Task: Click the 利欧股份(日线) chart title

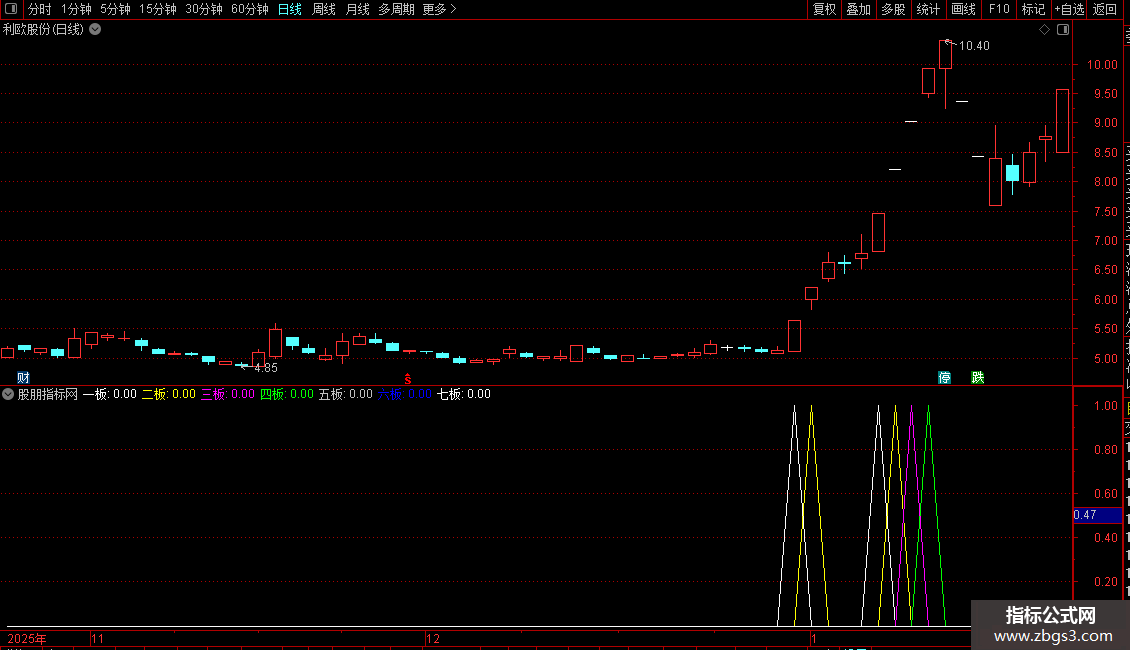Action: click(43, 30)
